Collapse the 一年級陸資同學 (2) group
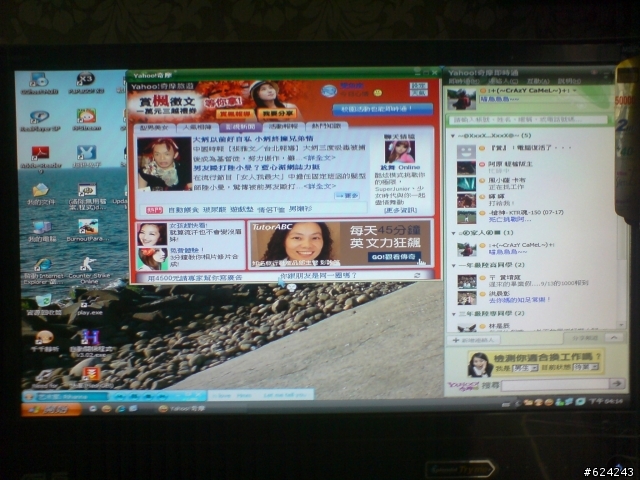640x480 pixels. click(x=453, y=265)
